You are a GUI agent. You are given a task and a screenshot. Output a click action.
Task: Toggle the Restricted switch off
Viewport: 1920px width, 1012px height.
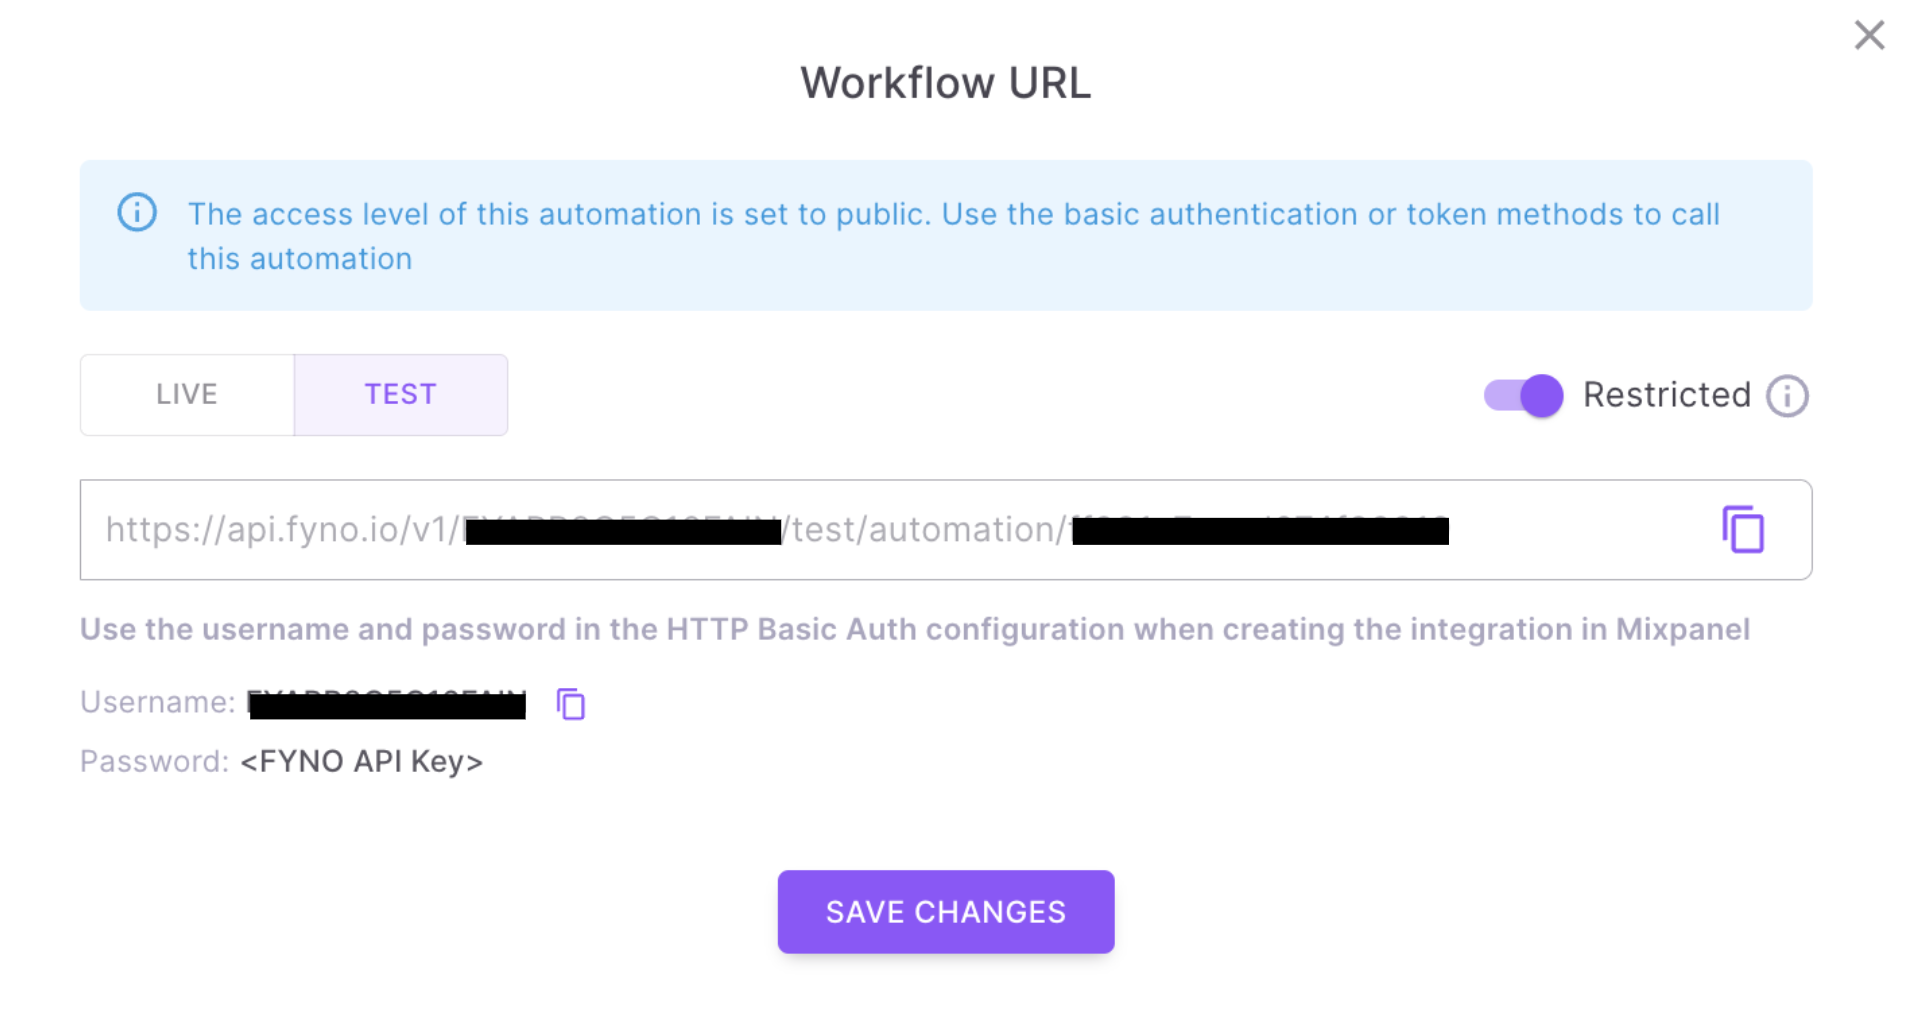(x=1523, y=396)
